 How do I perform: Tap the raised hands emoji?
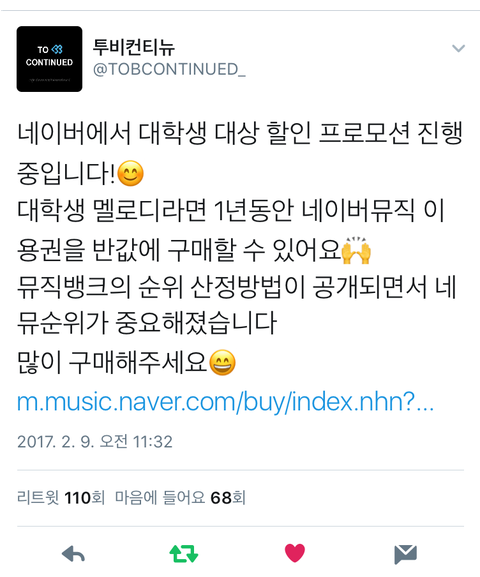356,250
